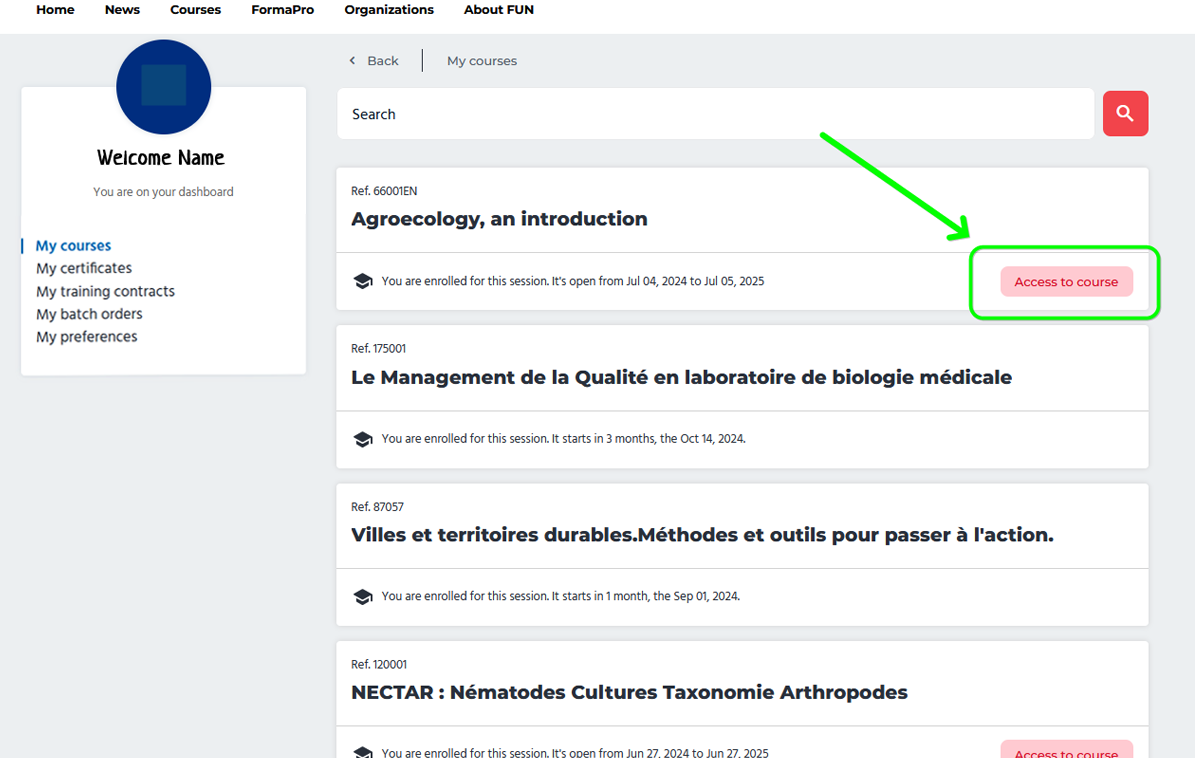Go to My batch orders
The width and height of the screenshot is (1195, 758).
pyautogui.click(x=89, y=314)
